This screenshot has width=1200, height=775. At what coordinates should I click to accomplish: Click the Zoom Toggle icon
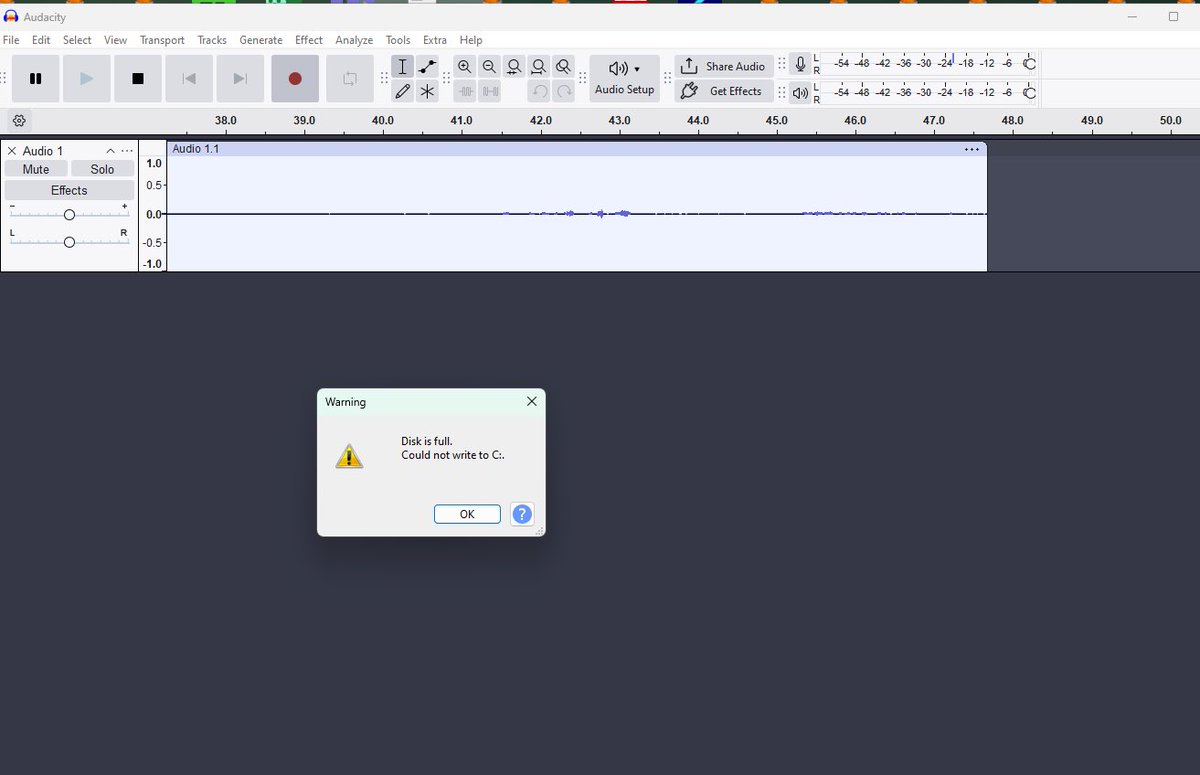coord(563,67)
